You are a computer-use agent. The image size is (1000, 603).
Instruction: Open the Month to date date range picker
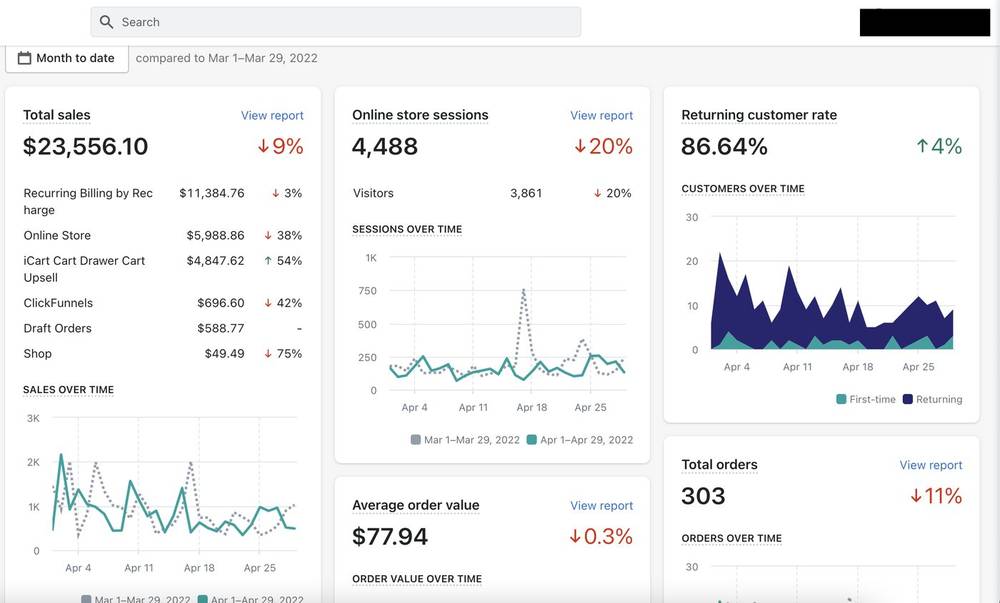tap(67, 58)
